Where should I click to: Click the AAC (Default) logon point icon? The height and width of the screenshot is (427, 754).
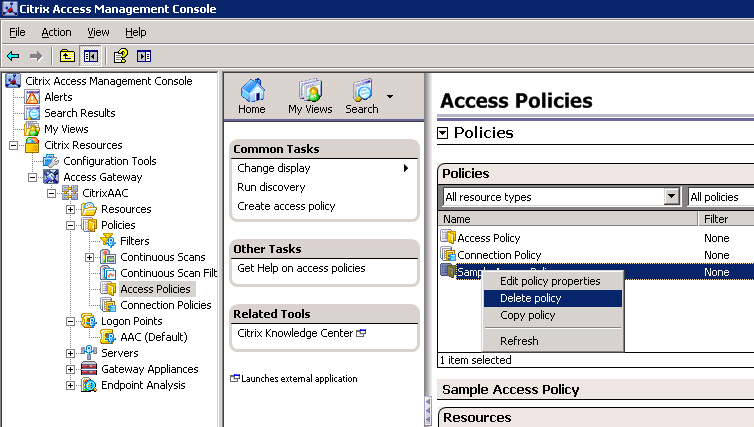point(108,337)
